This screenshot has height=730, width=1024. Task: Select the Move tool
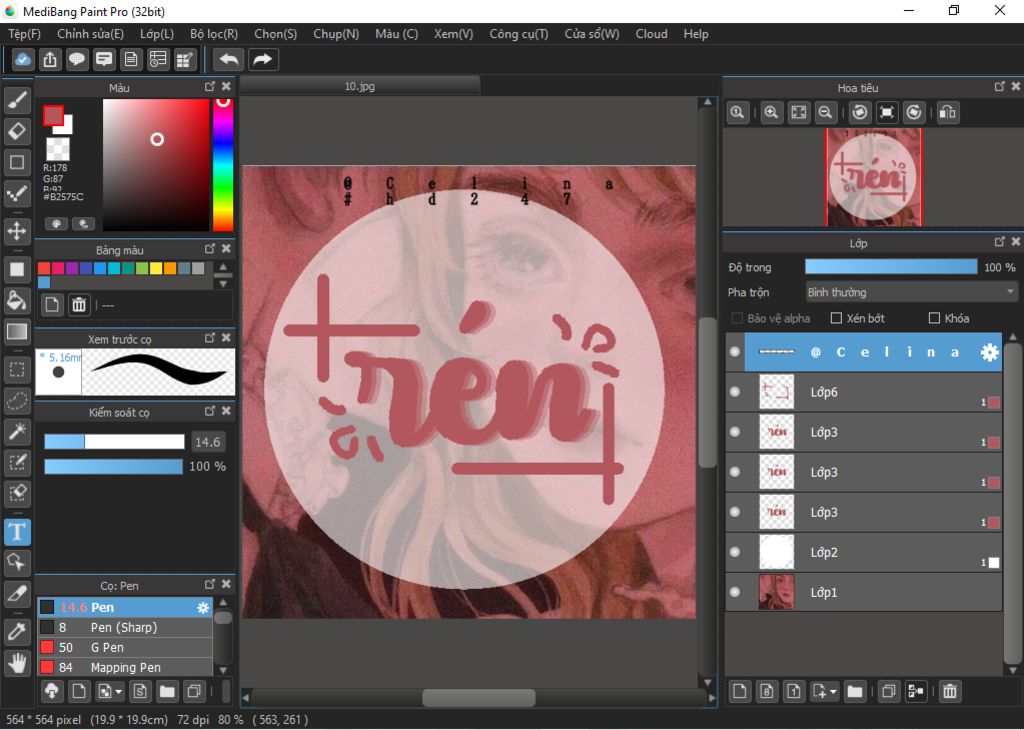point(17,231)
